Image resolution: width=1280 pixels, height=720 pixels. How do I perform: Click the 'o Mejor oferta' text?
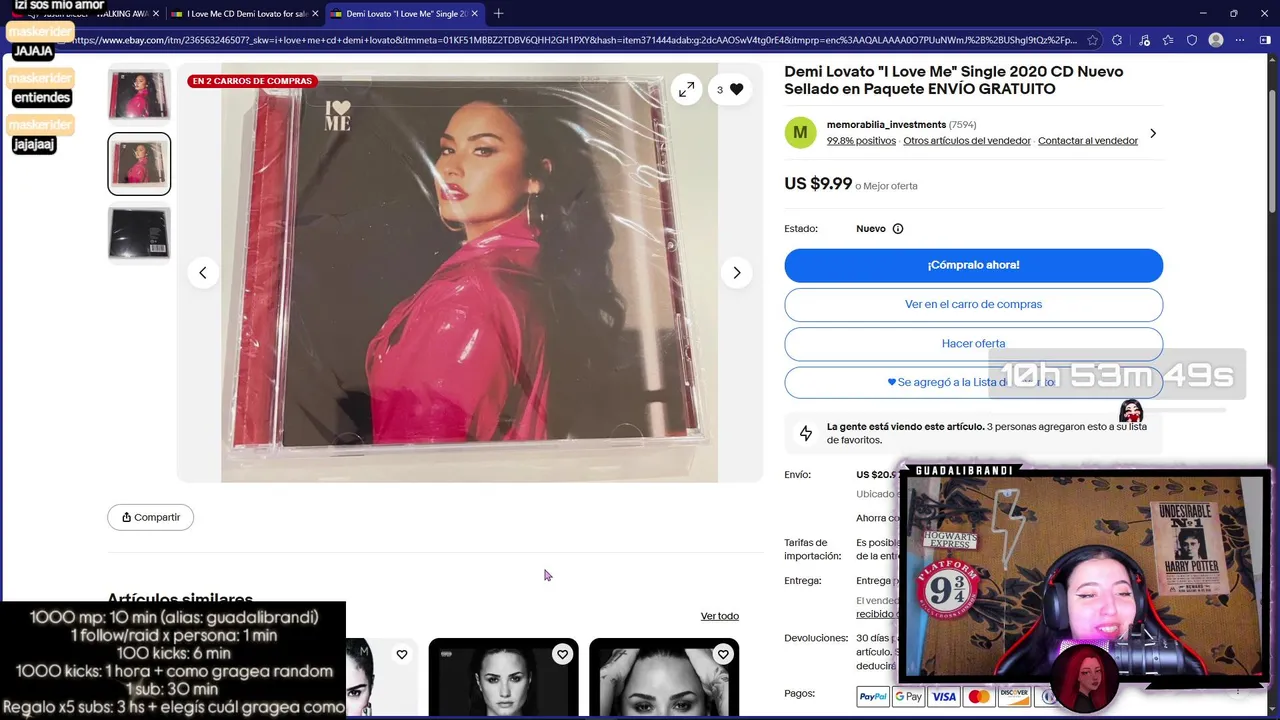(x=886, y=186)
